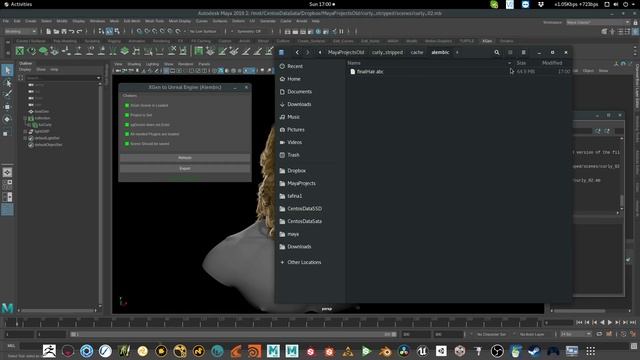This screenshot has height=360, width=640.
Task: Open the No Character Set dropdown
Action: tap(491, 334)
